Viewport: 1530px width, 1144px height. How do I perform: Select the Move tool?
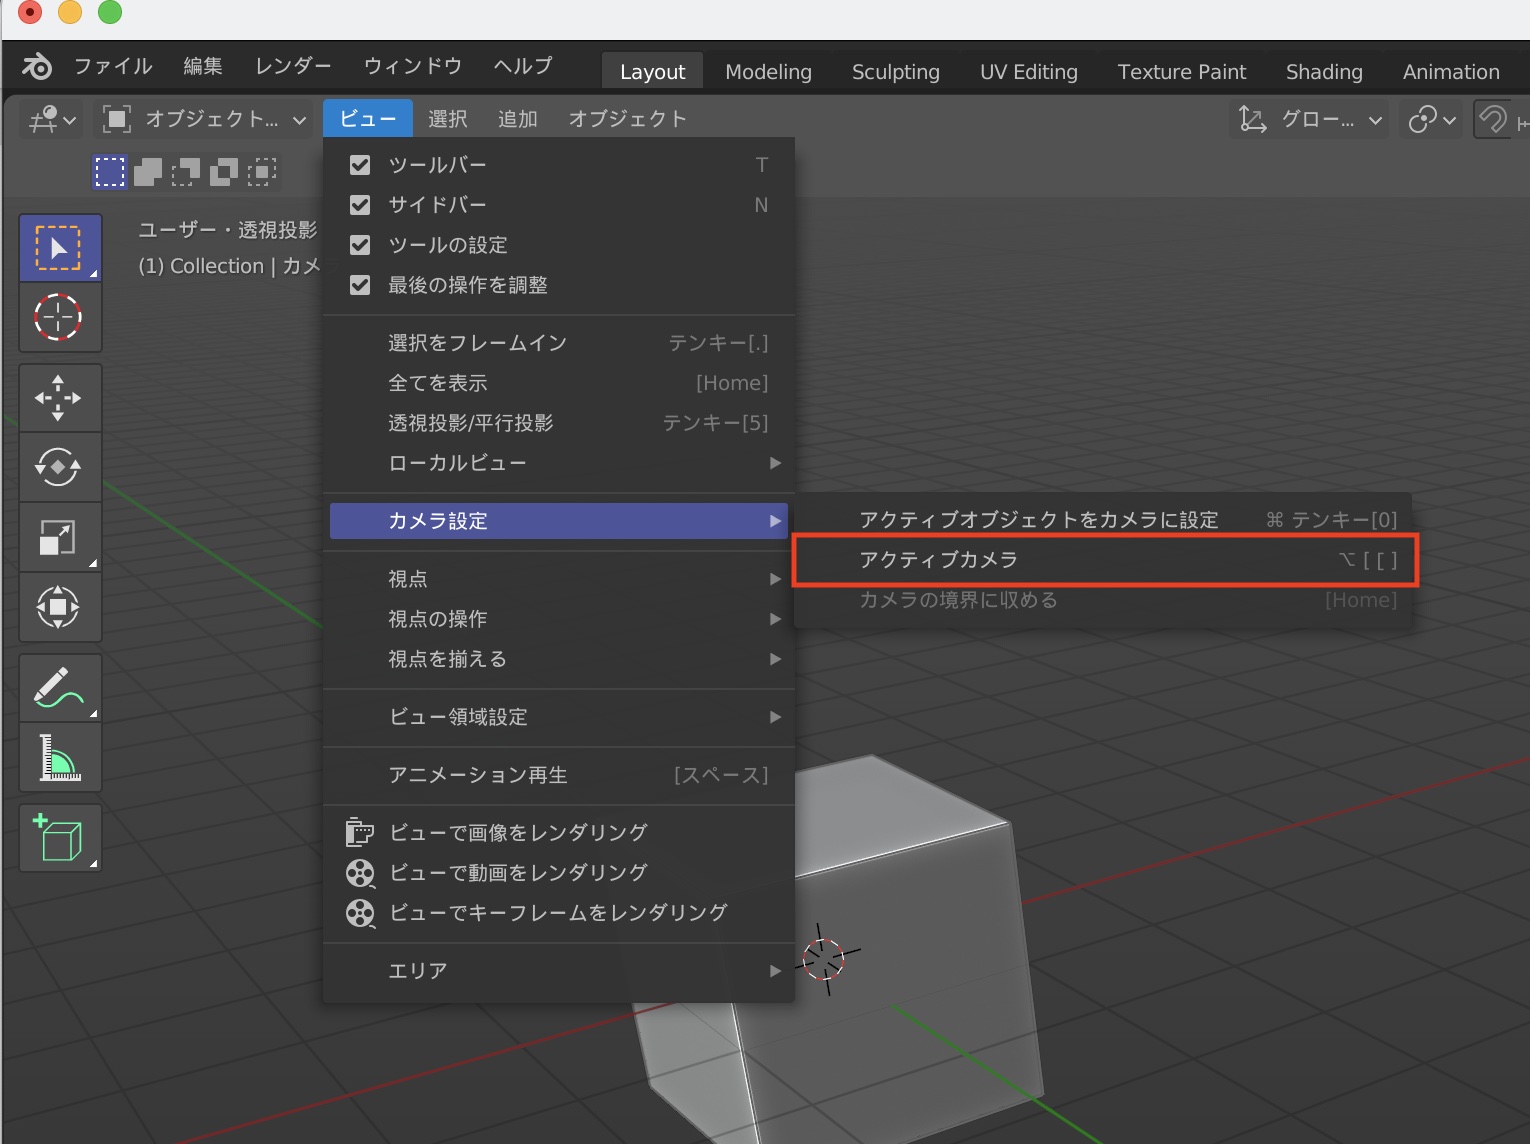(x=59, y=398)
